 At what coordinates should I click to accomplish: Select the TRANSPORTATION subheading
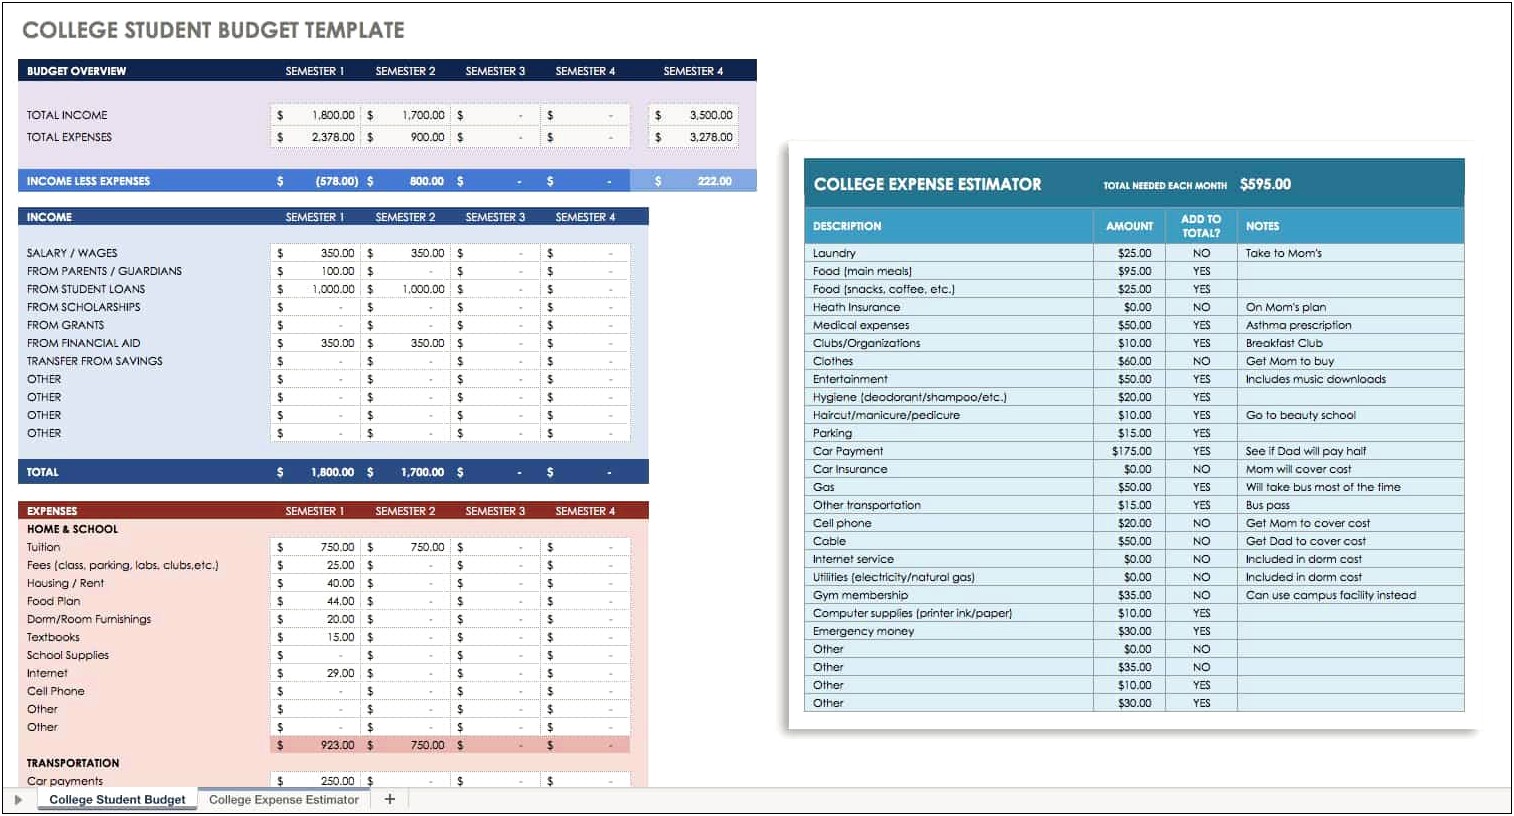click(x=73, y=763)
